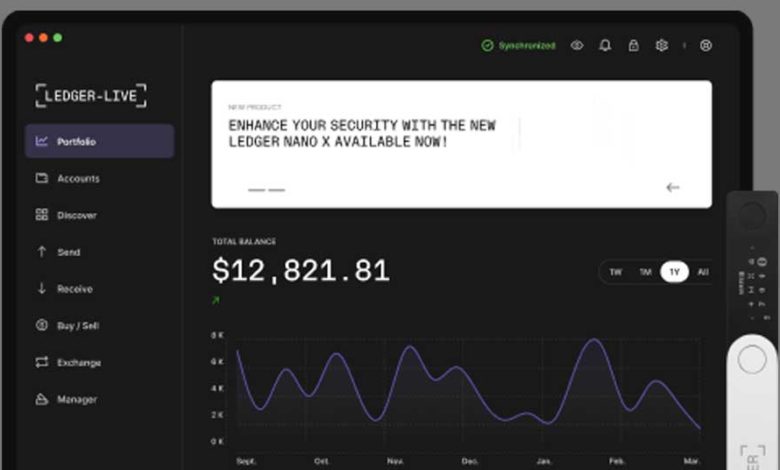Open settings with the gear icon
The image size is (780, 470).
[662, 45]
